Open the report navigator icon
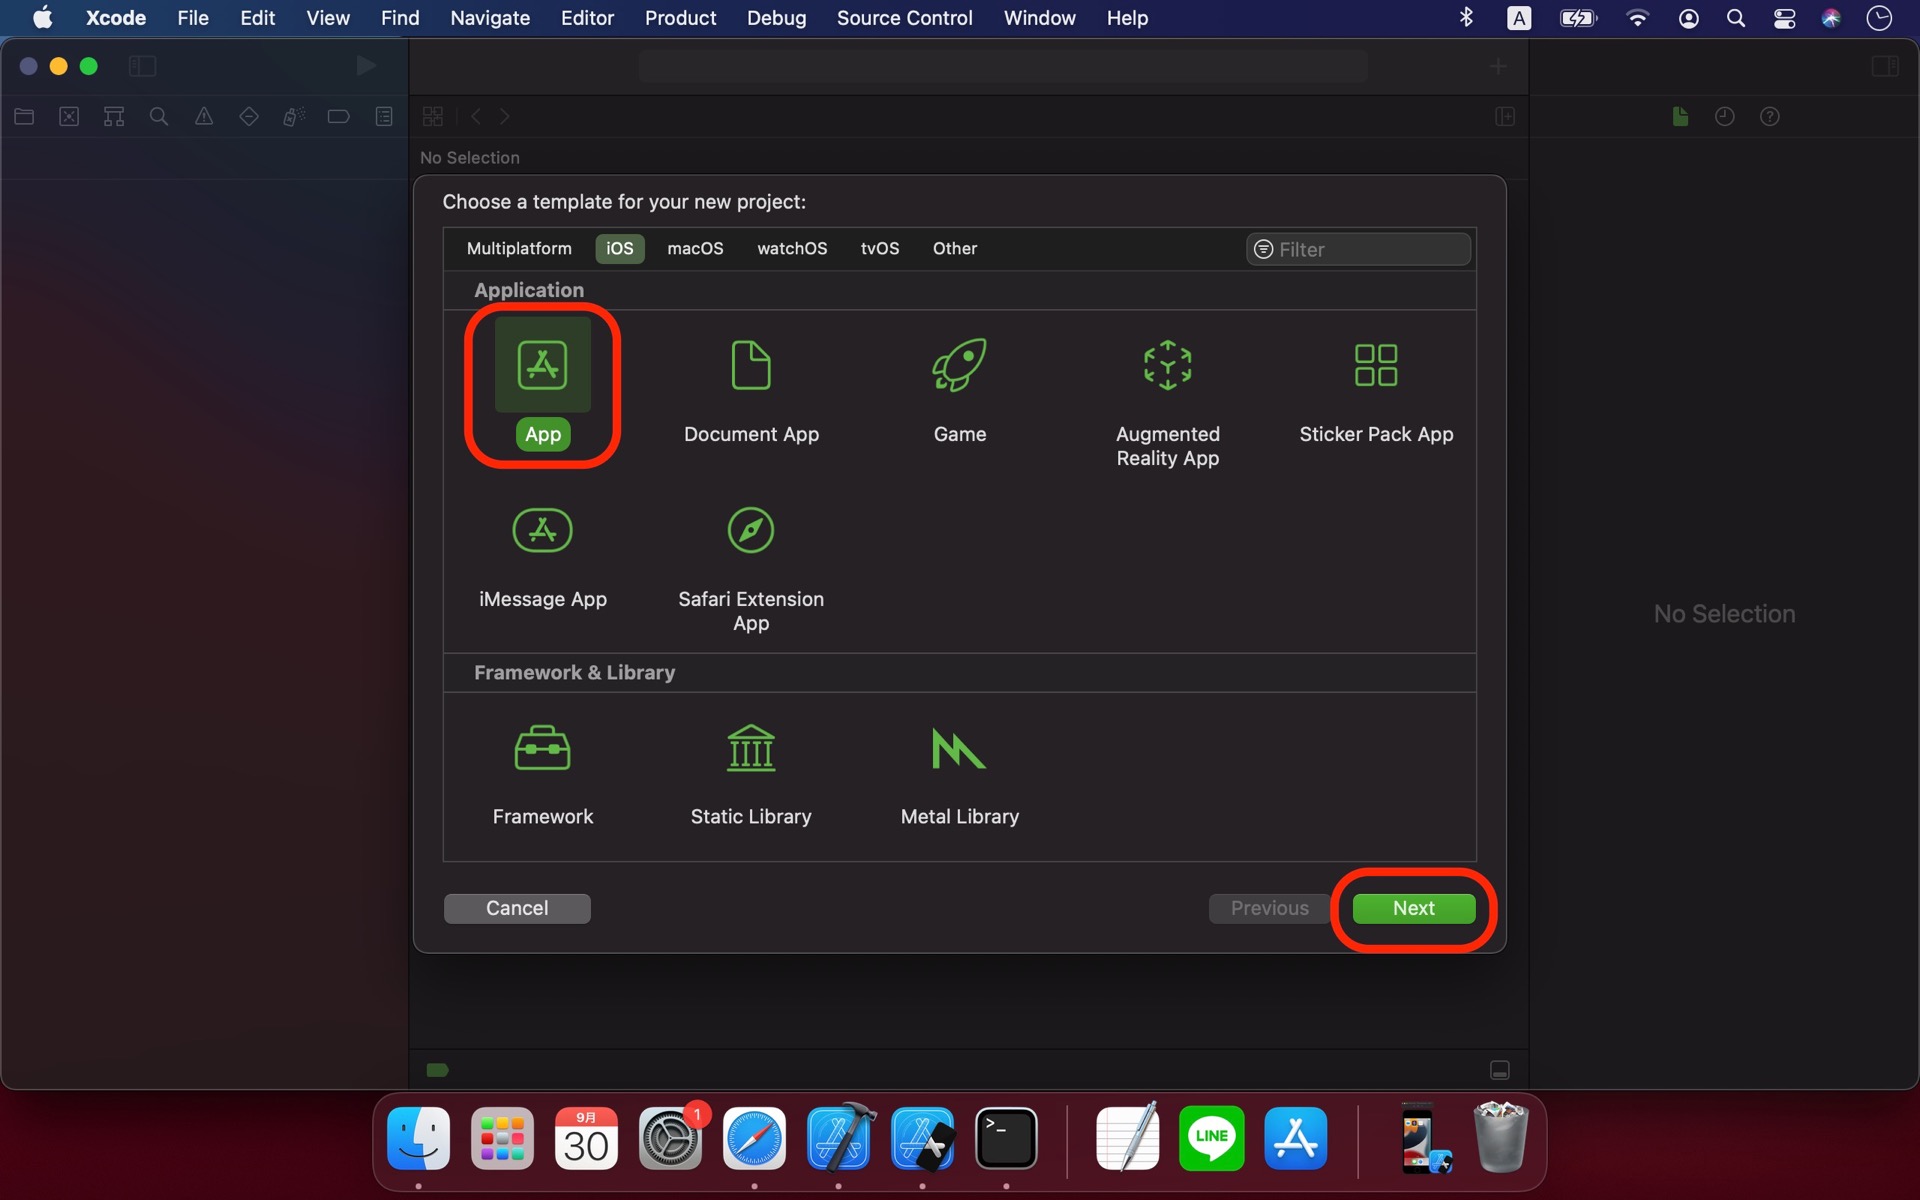 click(384, 117)
